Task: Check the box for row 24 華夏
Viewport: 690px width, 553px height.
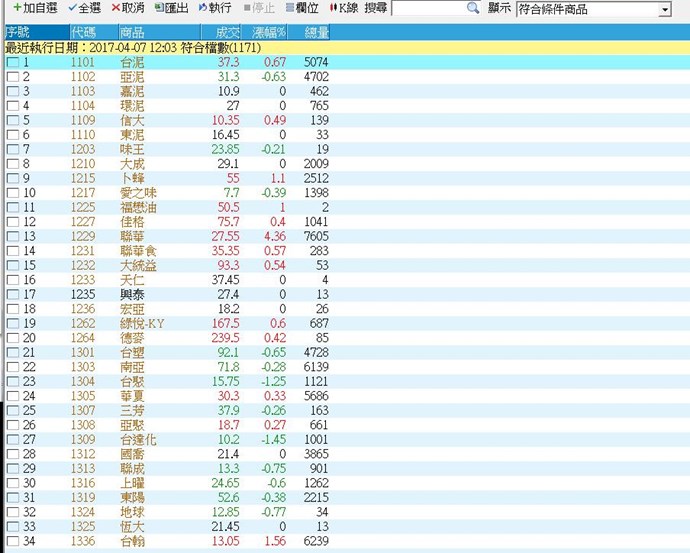Action: pyautogui.click(x=13, y=396)
